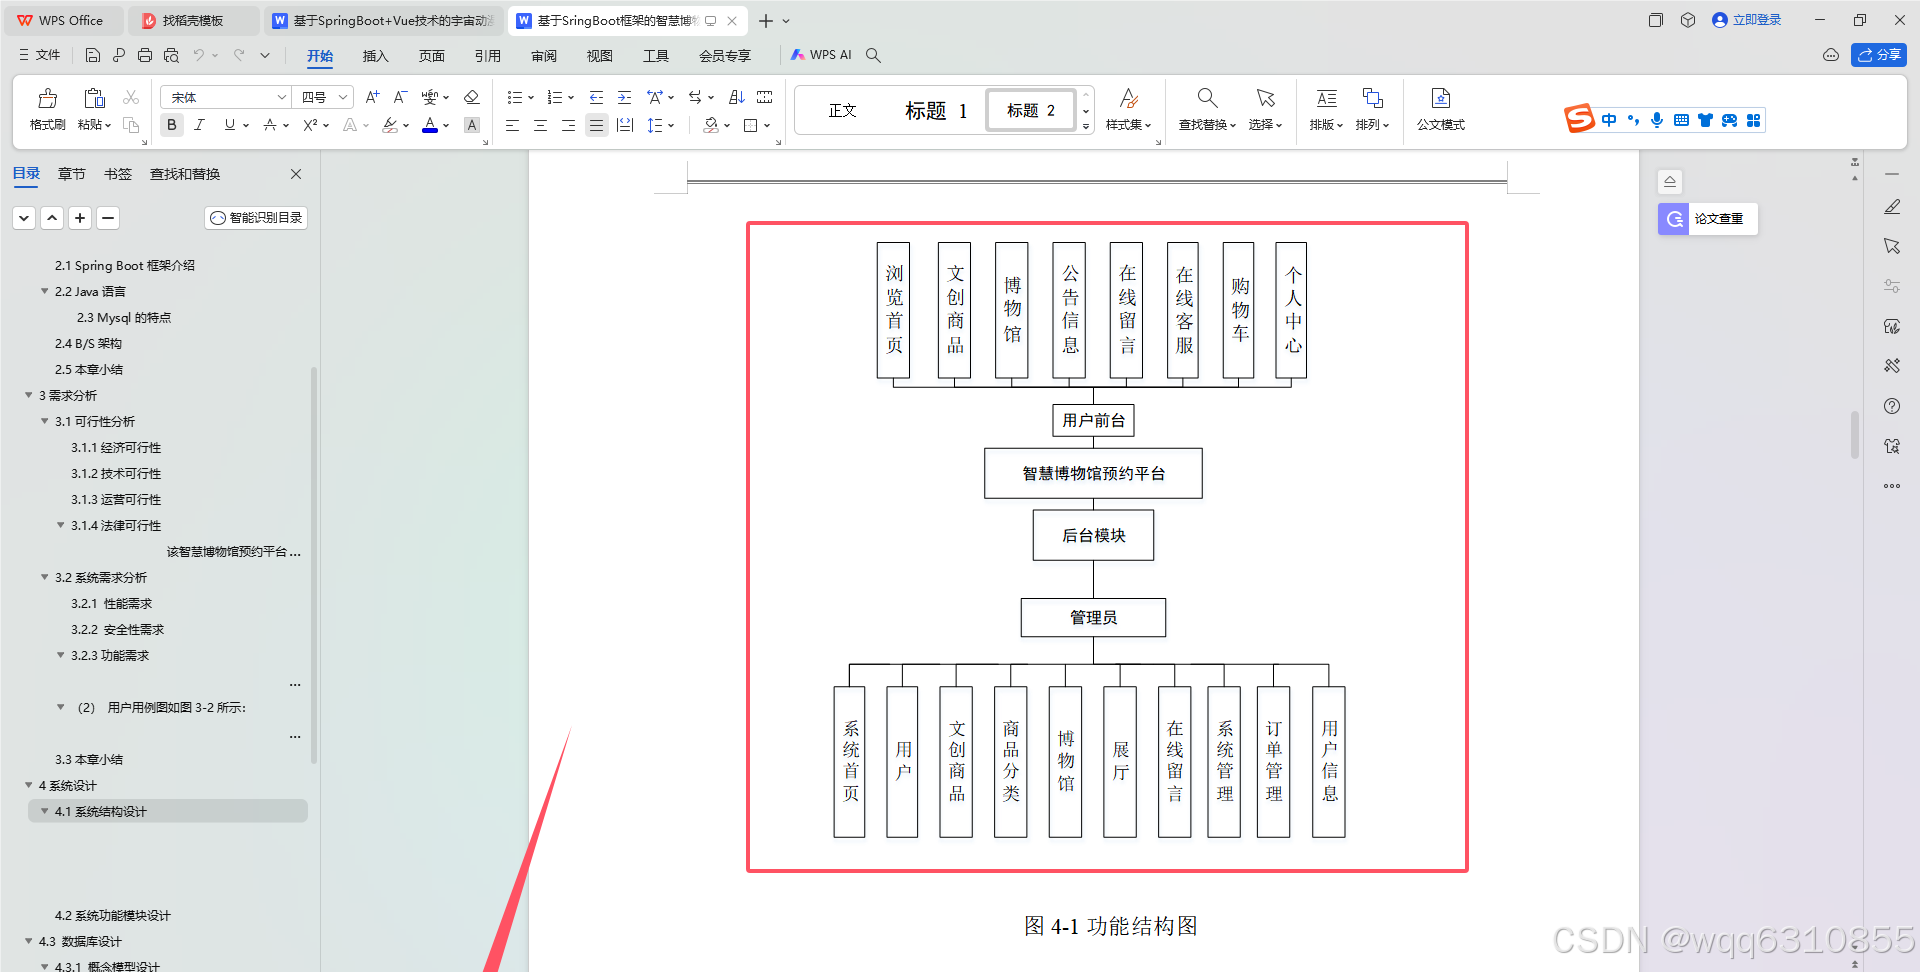This screenshot has width=1920, height=972.
Task: Collapse the 3.1 可行性分析 outline node
Action: click(x=44, y=421)
